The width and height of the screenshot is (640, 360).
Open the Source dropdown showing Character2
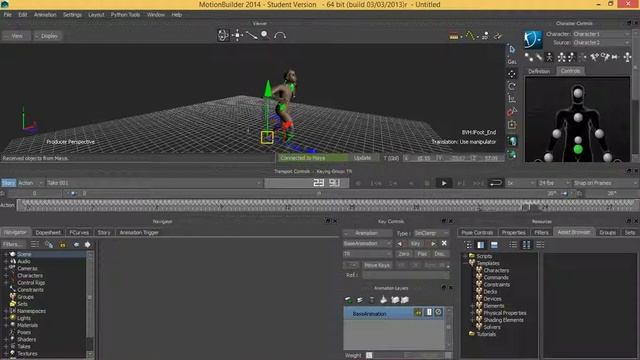pyautogui.click(x=601, y=42)
